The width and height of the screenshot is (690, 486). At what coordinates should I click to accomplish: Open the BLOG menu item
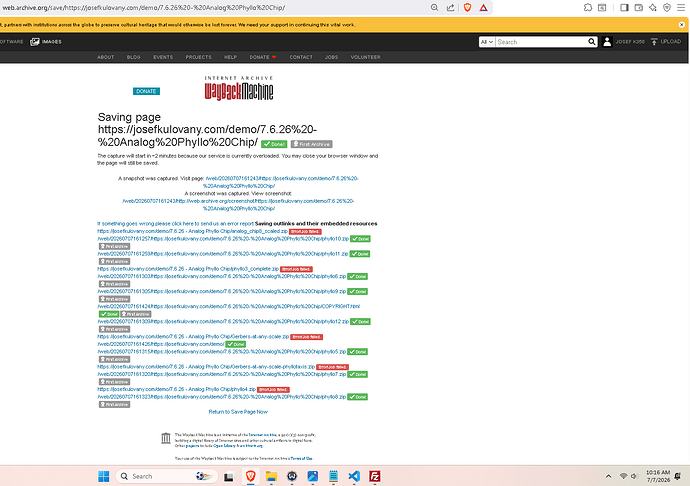point(134,57)
